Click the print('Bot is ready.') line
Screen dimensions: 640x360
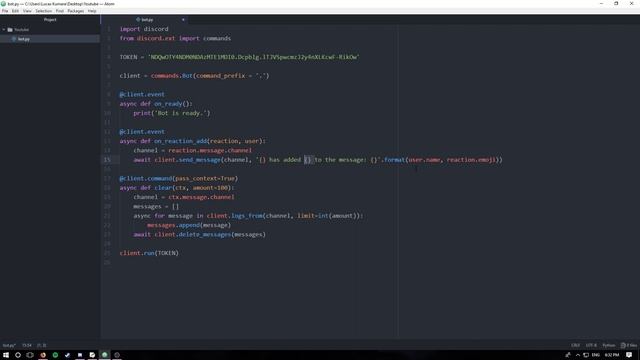[171, 113]
